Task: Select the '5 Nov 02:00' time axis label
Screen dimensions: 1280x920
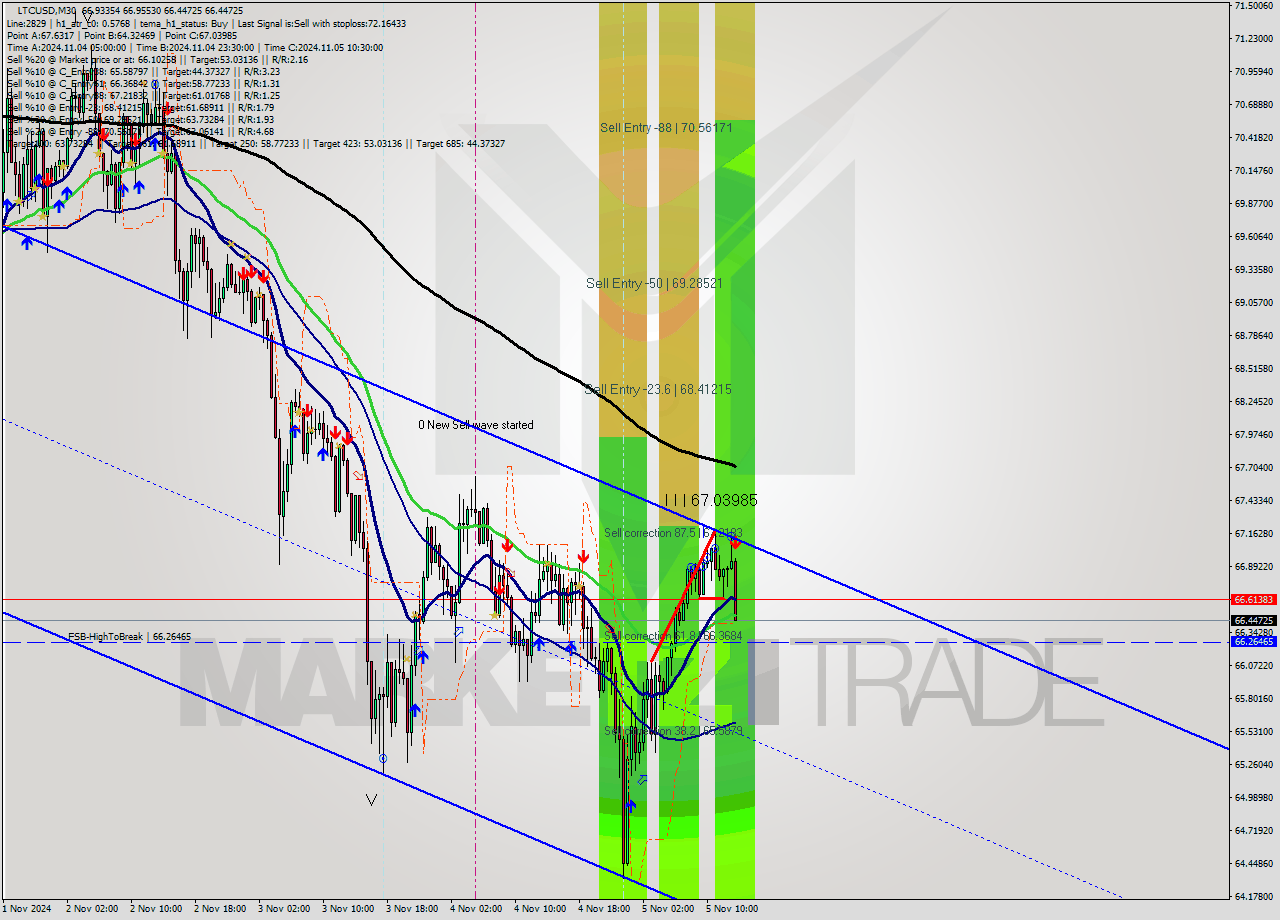Action: 668,909
